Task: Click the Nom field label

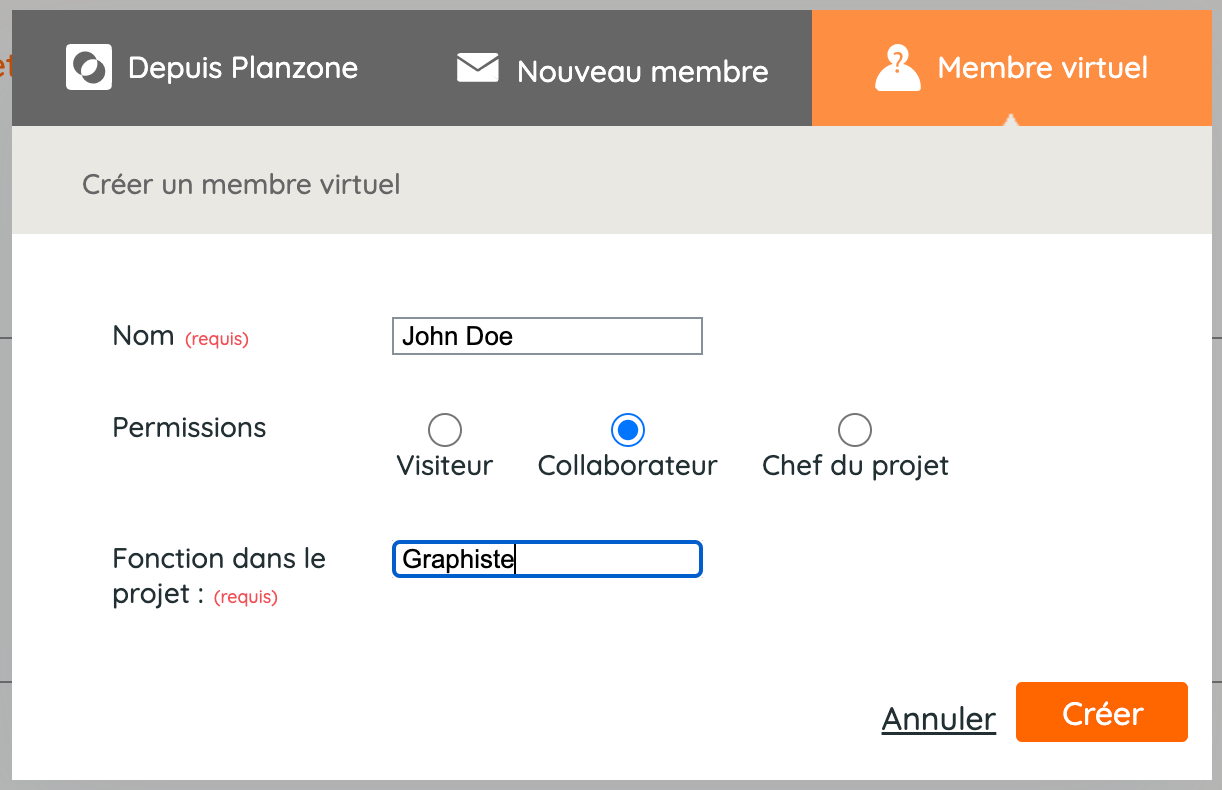Action: pyautogui.click(x=143, y=336)
